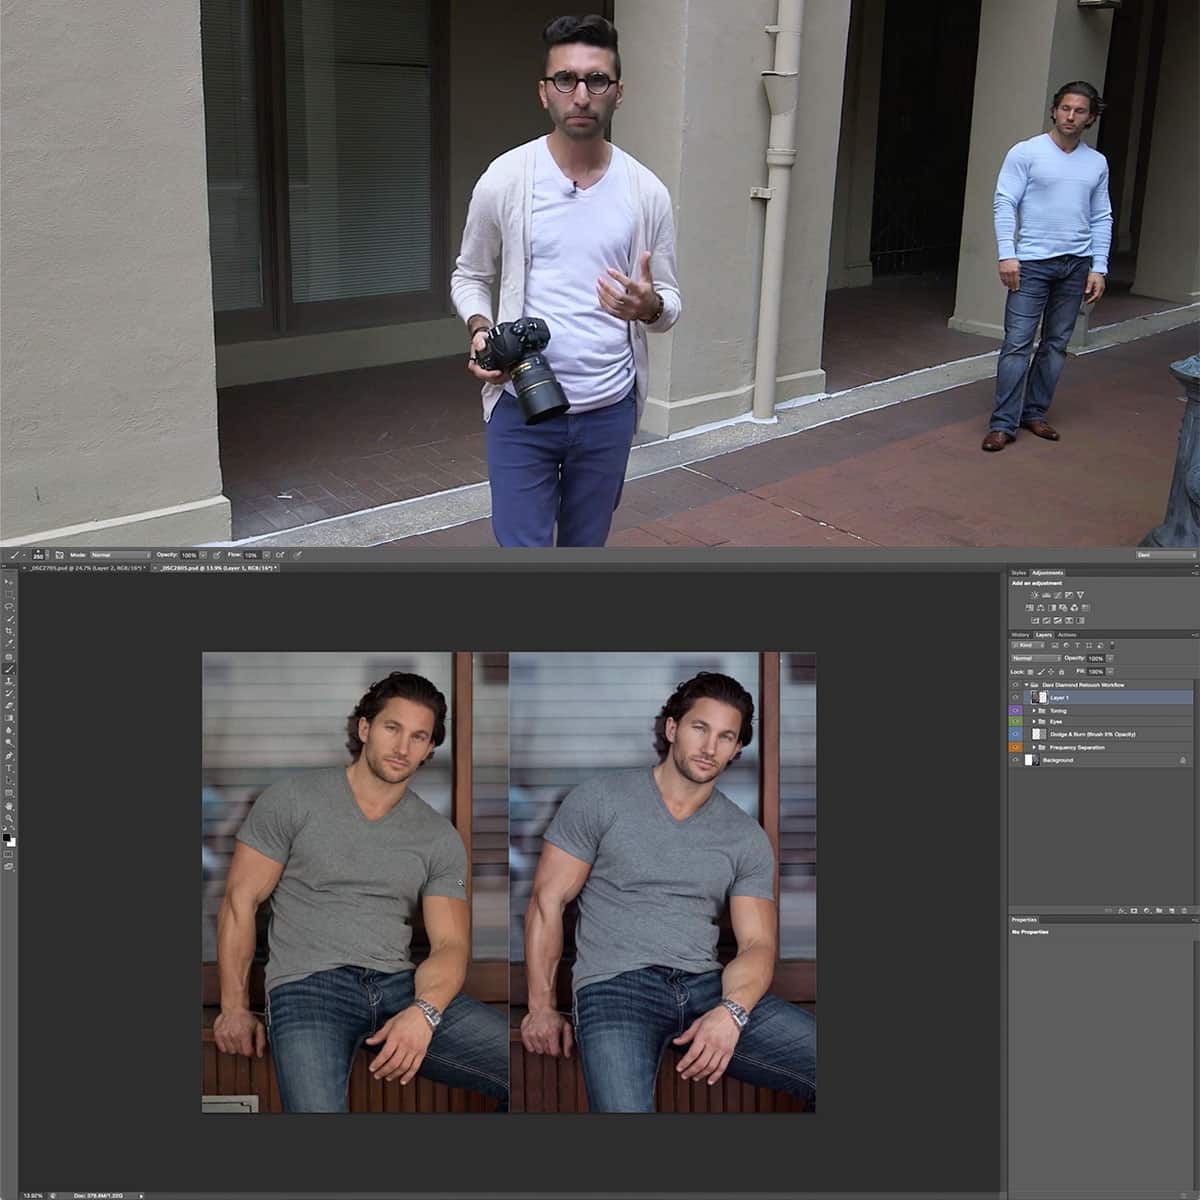Screen dimensions: 1200x1200
Task: Click the lock transparent pixels icon
Action: click(x=1030, y=671)
